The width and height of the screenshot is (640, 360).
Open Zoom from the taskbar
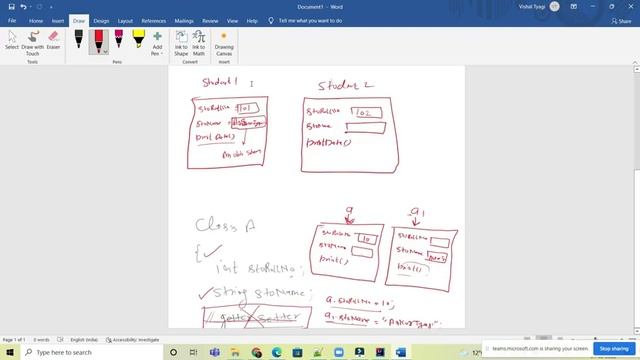pyautogui.click(x=339, y=352)
